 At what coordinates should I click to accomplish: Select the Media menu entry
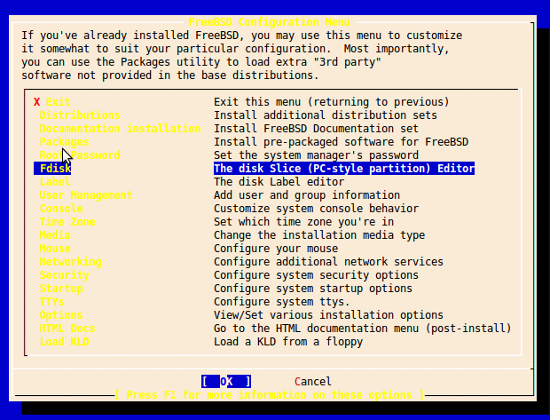coord(55,235)
